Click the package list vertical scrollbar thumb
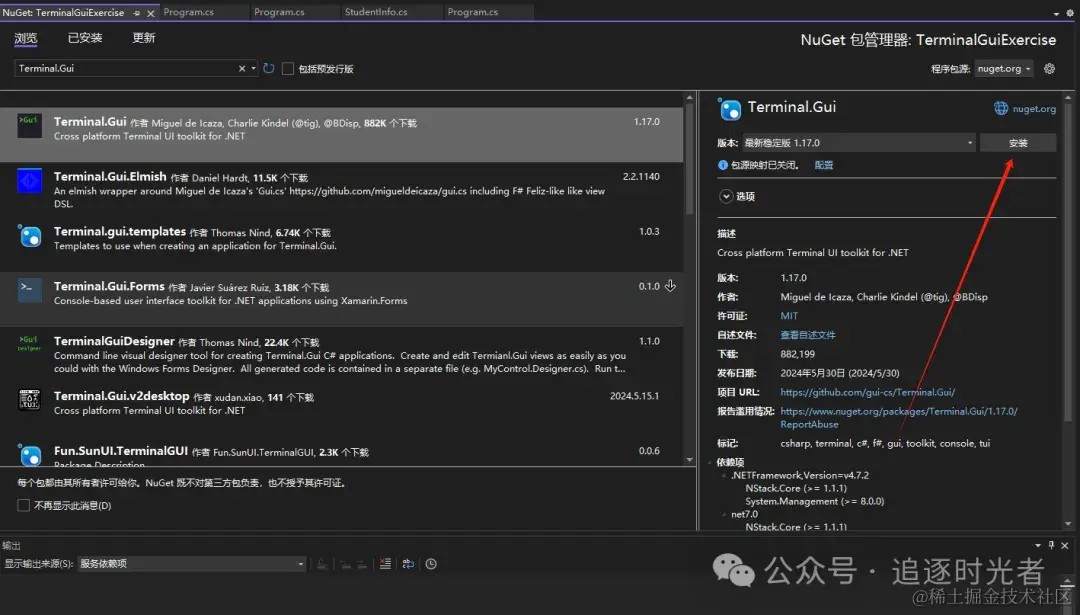The image size is (1080, 615). pos(689,160)
